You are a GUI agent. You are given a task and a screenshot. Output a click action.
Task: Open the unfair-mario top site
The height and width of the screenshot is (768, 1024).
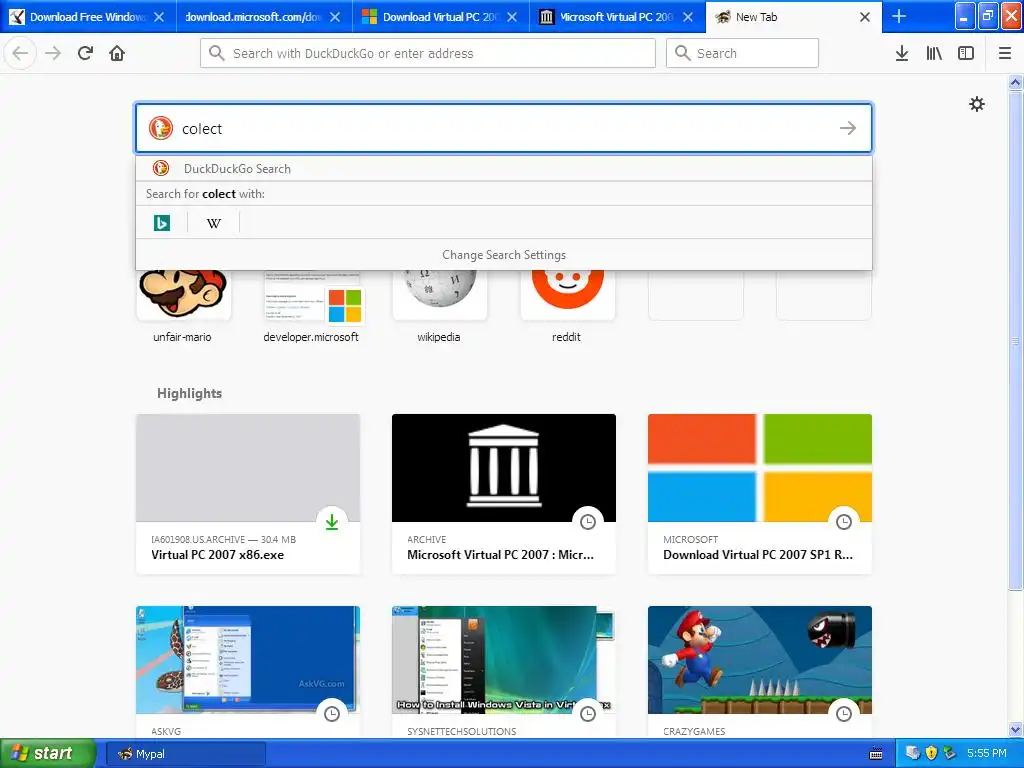click(x=182, y=306)
